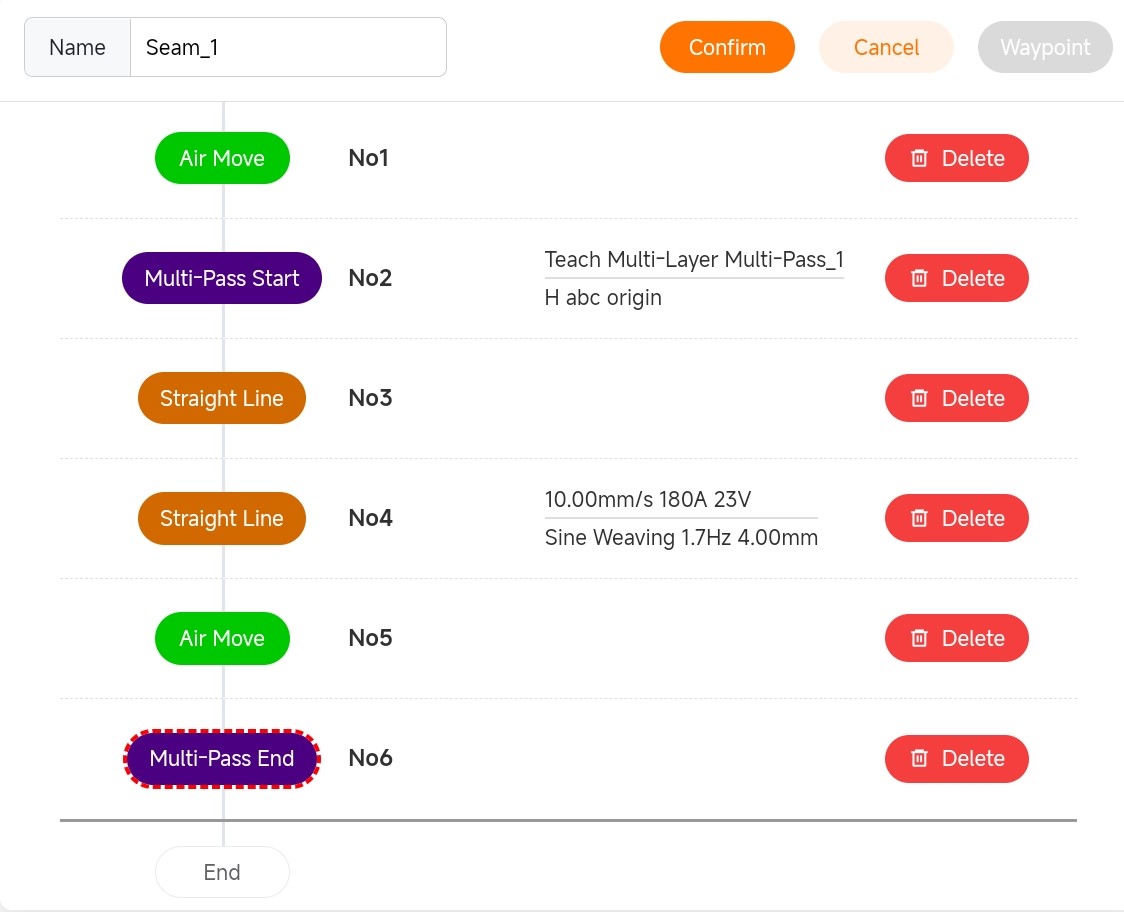
Task: Click the trash icon in row No4
Action: (x=920, y=518)
